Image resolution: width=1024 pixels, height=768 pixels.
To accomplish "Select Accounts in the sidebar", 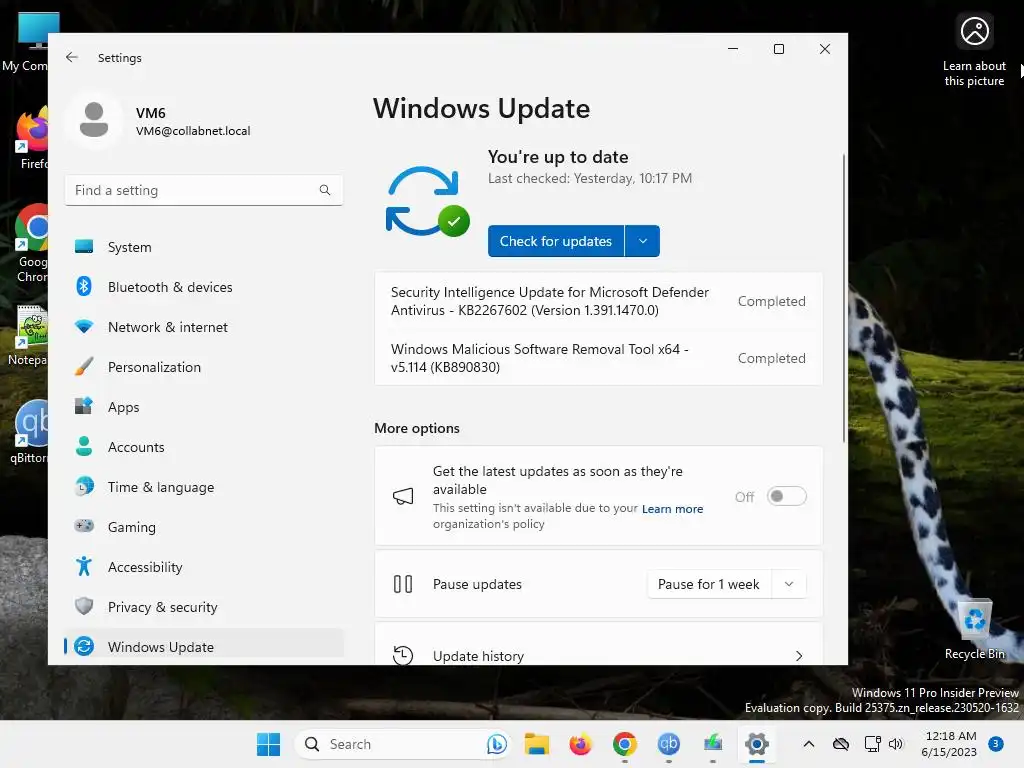I will coord(204,447).
